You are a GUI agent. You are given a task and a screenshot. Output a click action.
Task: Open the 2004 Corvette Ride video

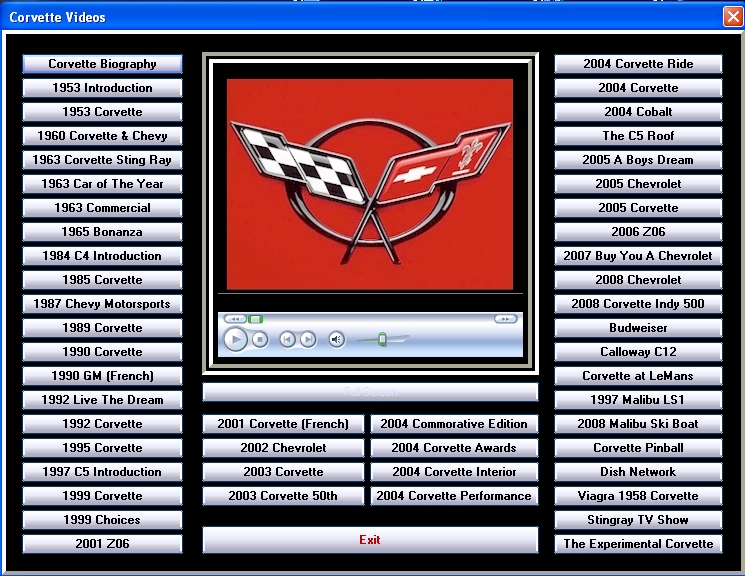click(638, 64)
